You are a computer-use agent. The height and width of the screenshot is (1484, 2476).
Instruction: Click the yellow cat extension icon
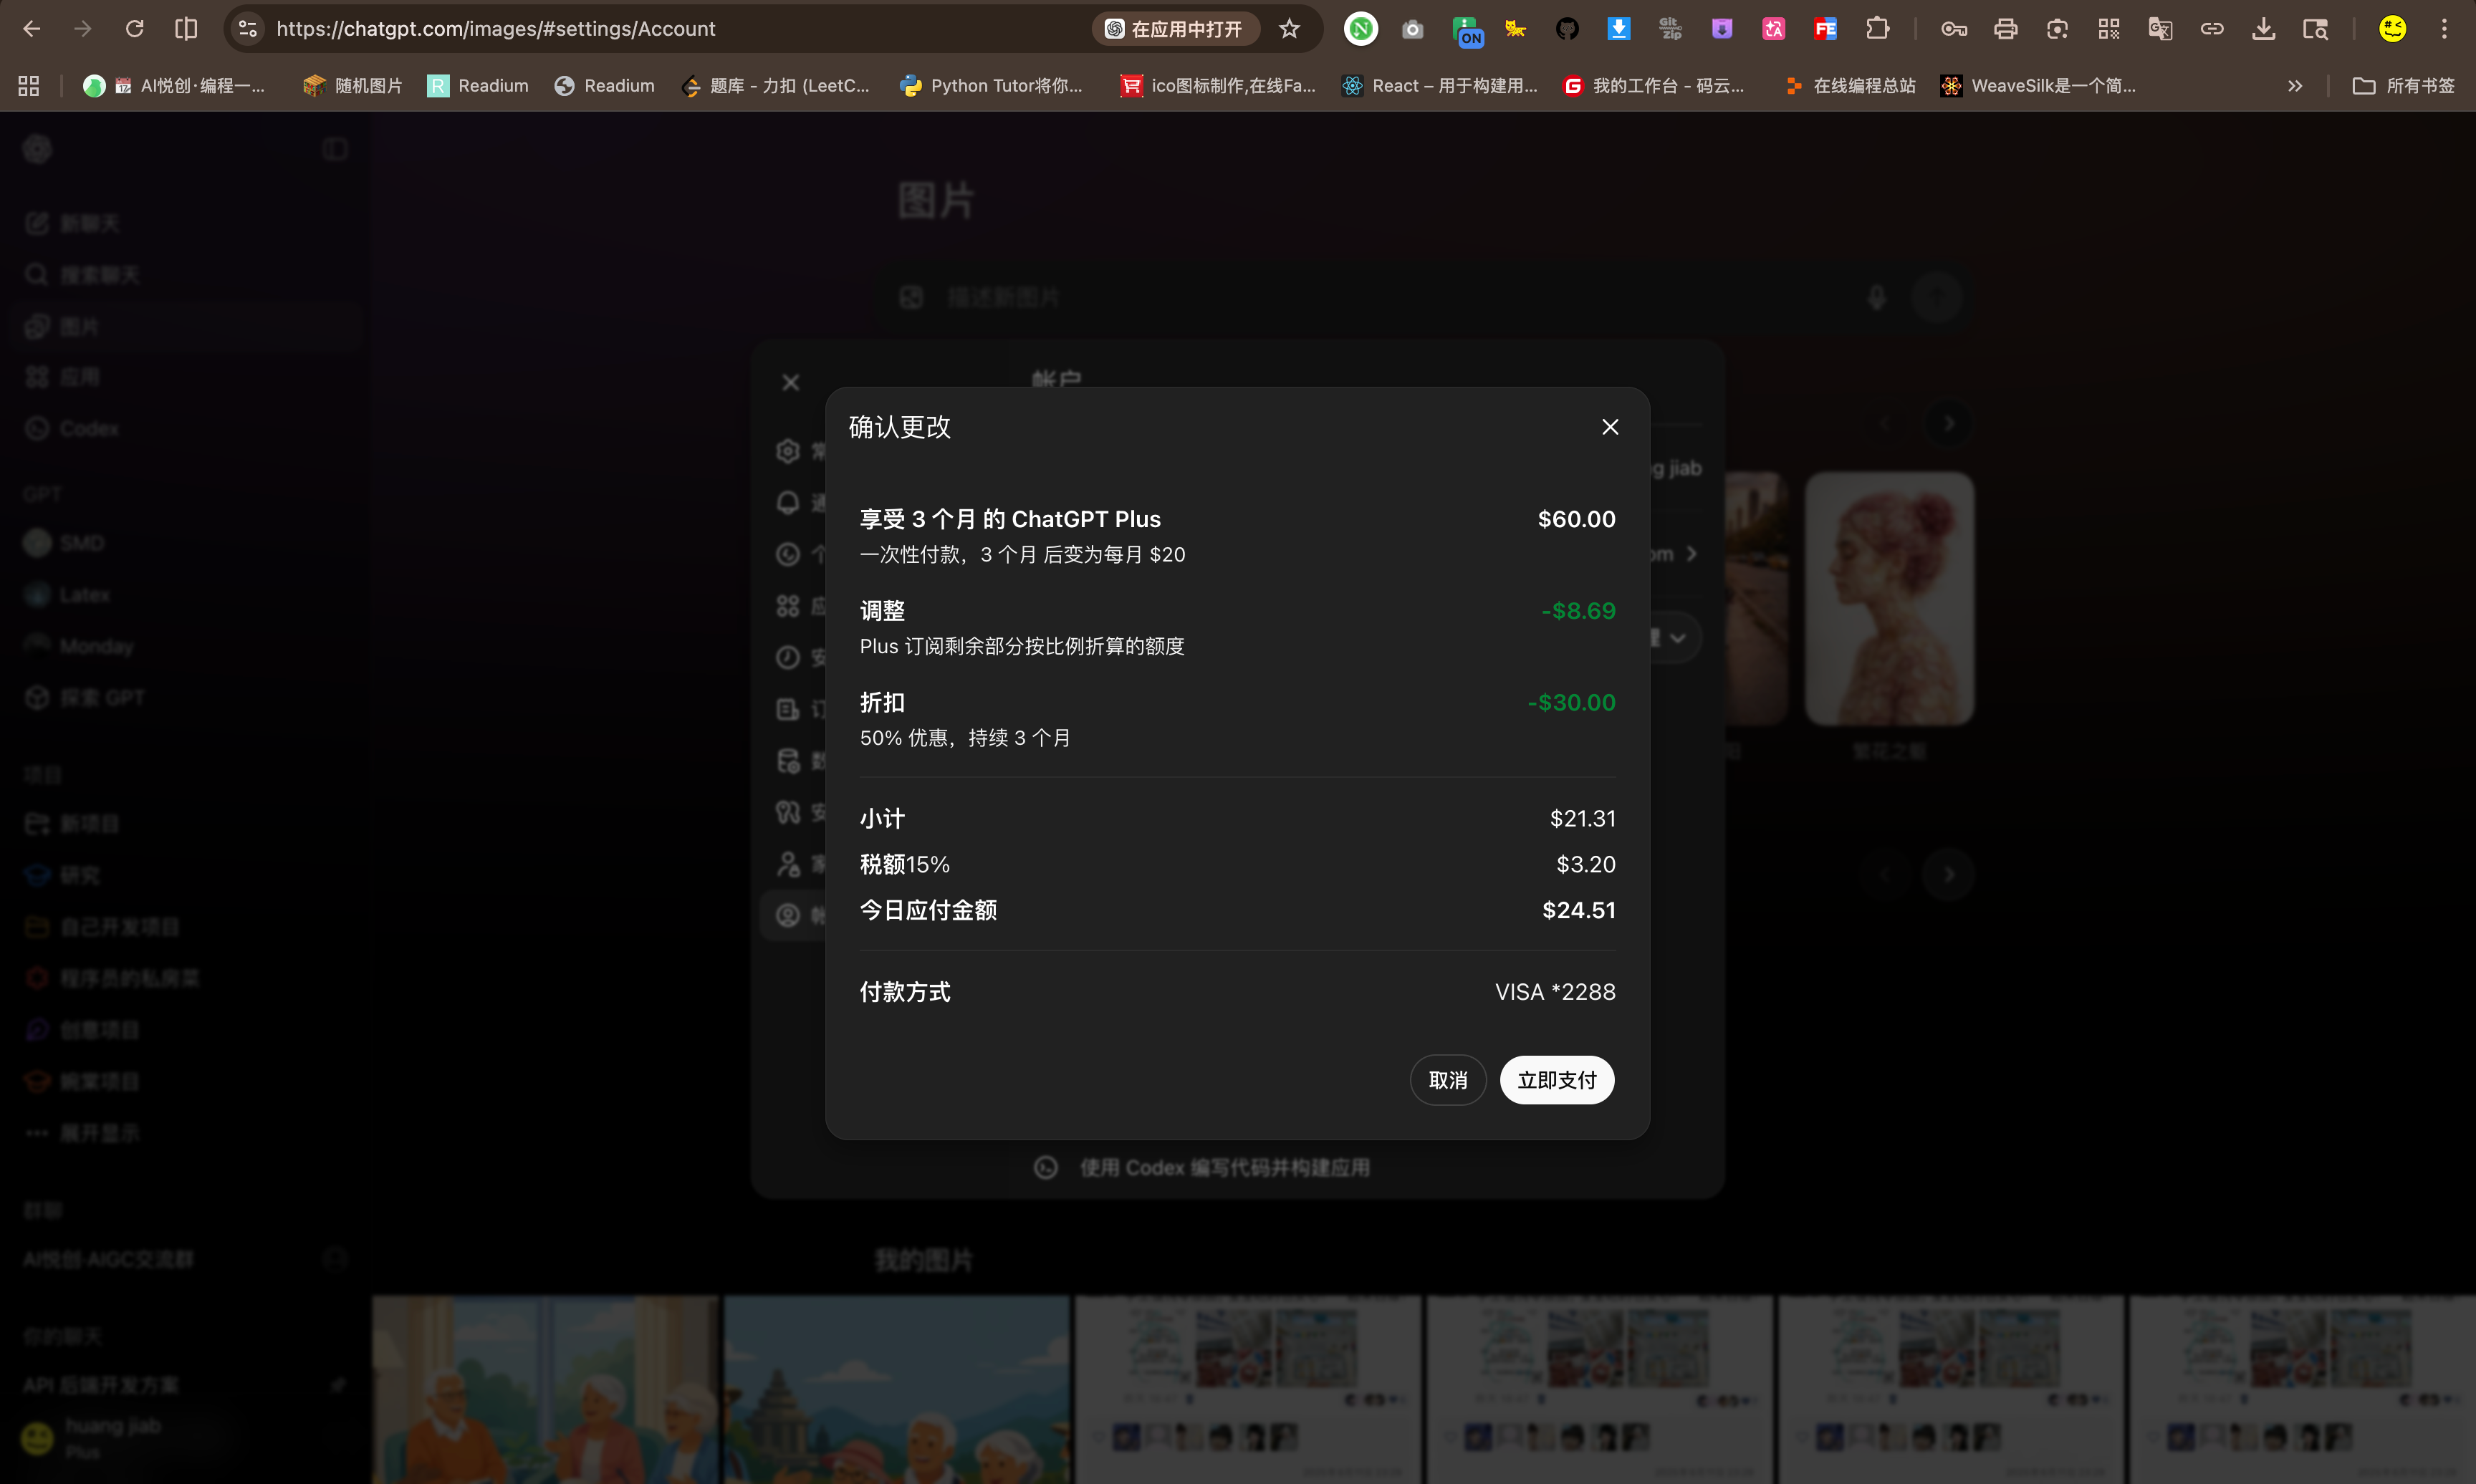pyautogui.click(x=1515, y=29)
